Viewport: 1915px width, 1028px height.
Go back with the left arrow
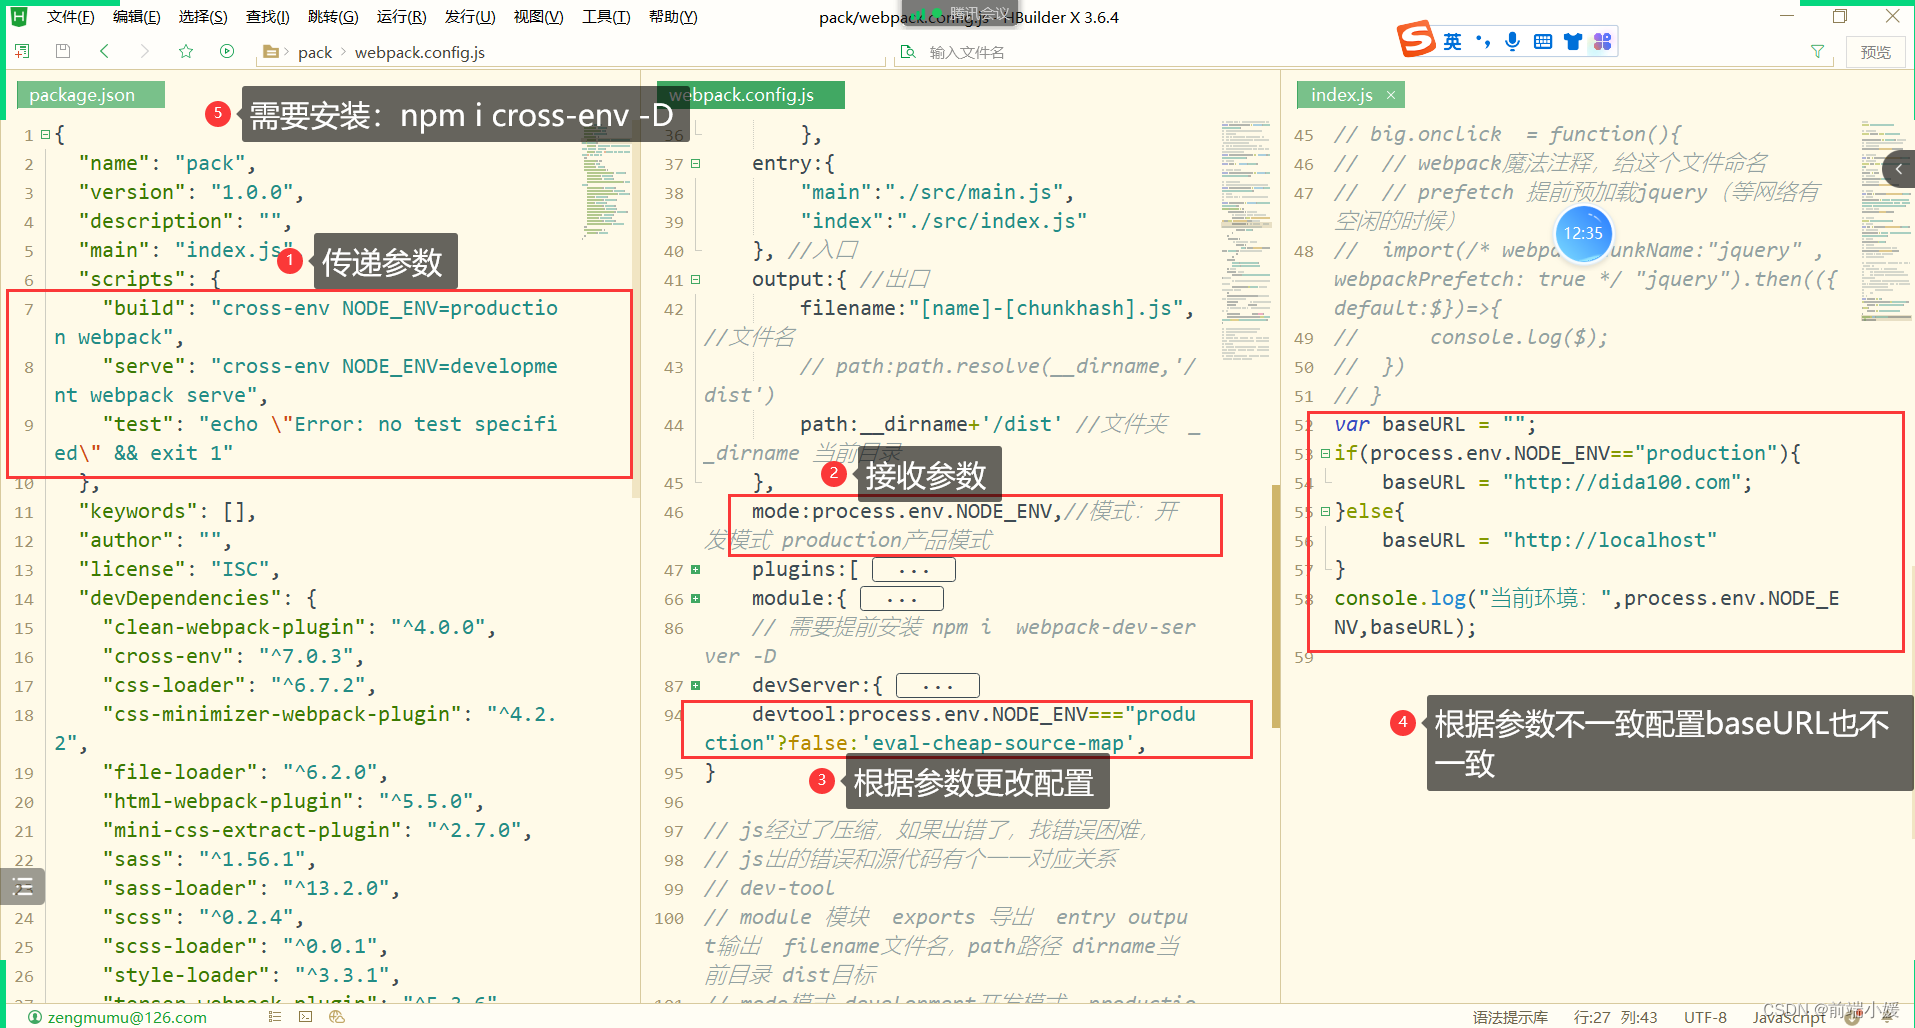point(104,51)
